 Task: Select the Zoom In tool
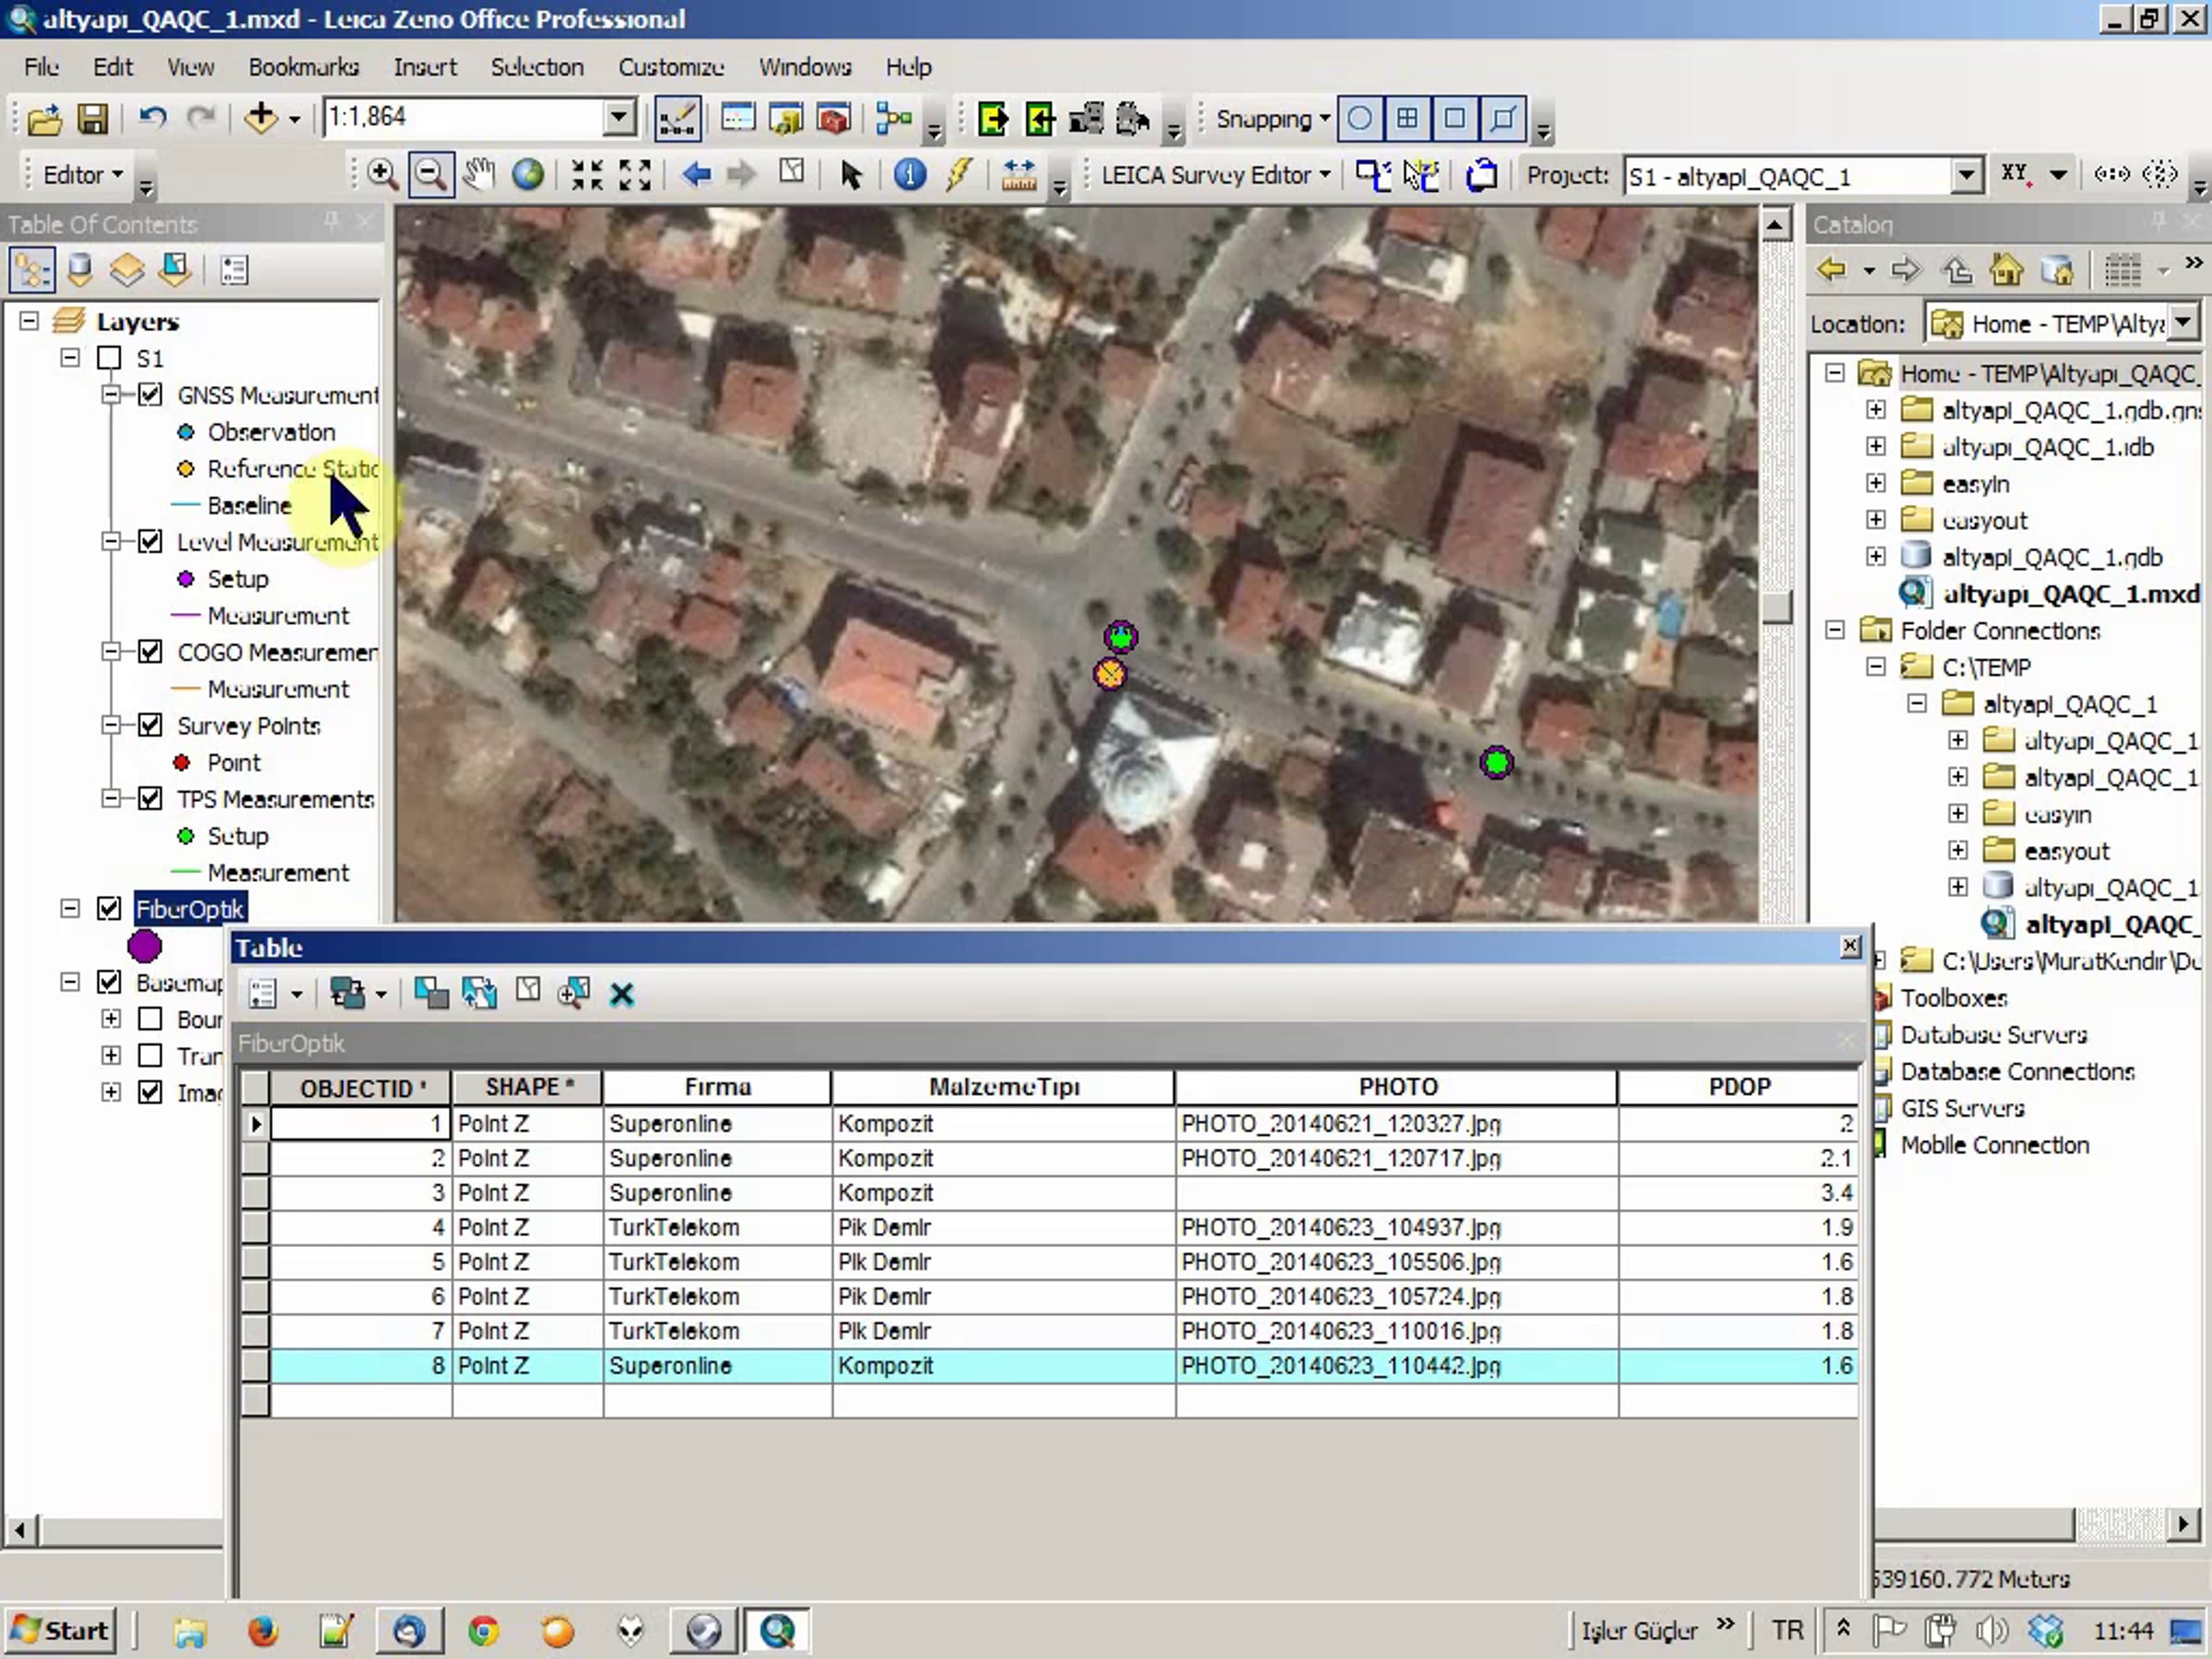[381, 175]
